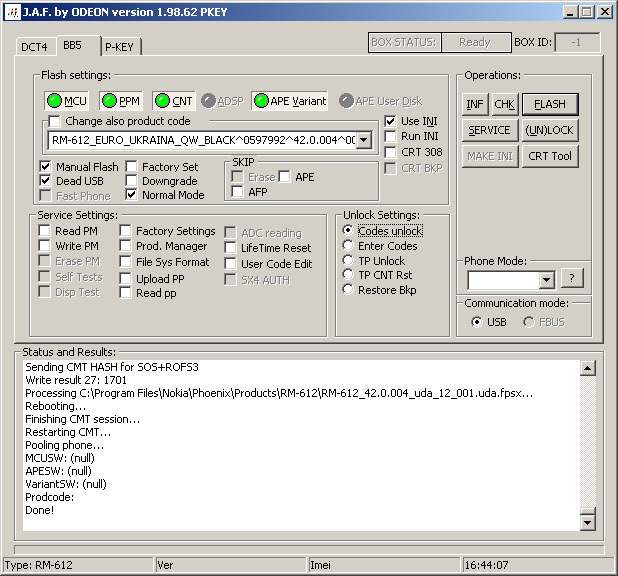618x576 pixels.
Task: Open the CRT Tool
Action: click(550, 156)
